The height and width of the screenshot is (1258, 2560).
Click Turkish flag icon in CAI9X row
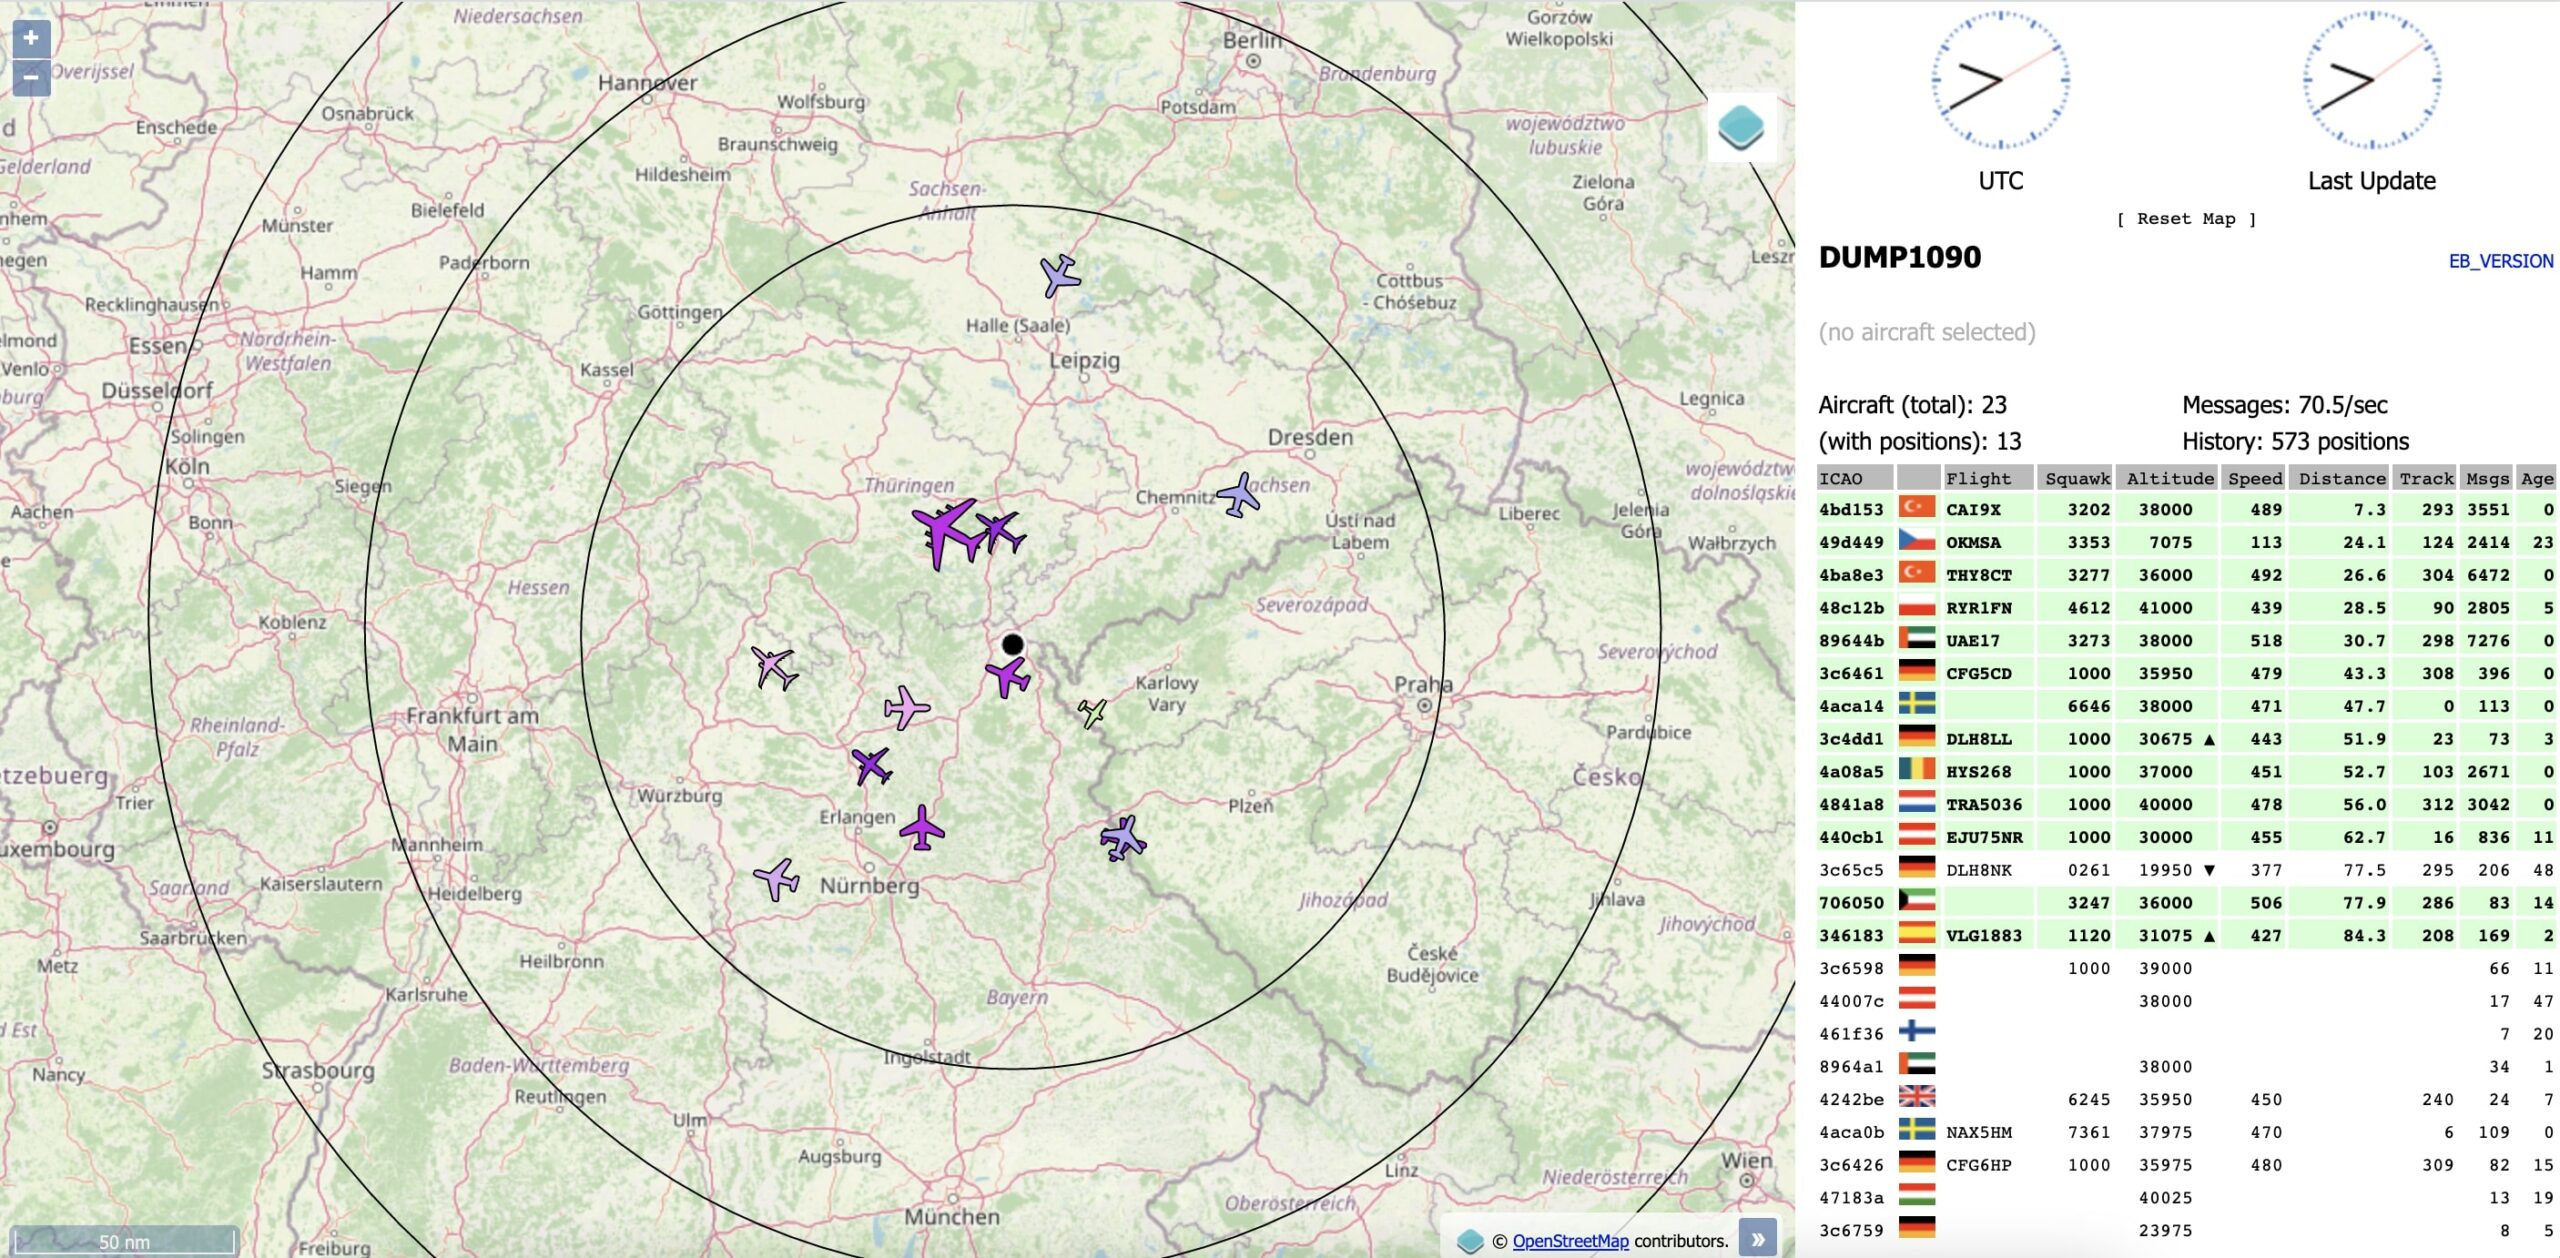1917,506
